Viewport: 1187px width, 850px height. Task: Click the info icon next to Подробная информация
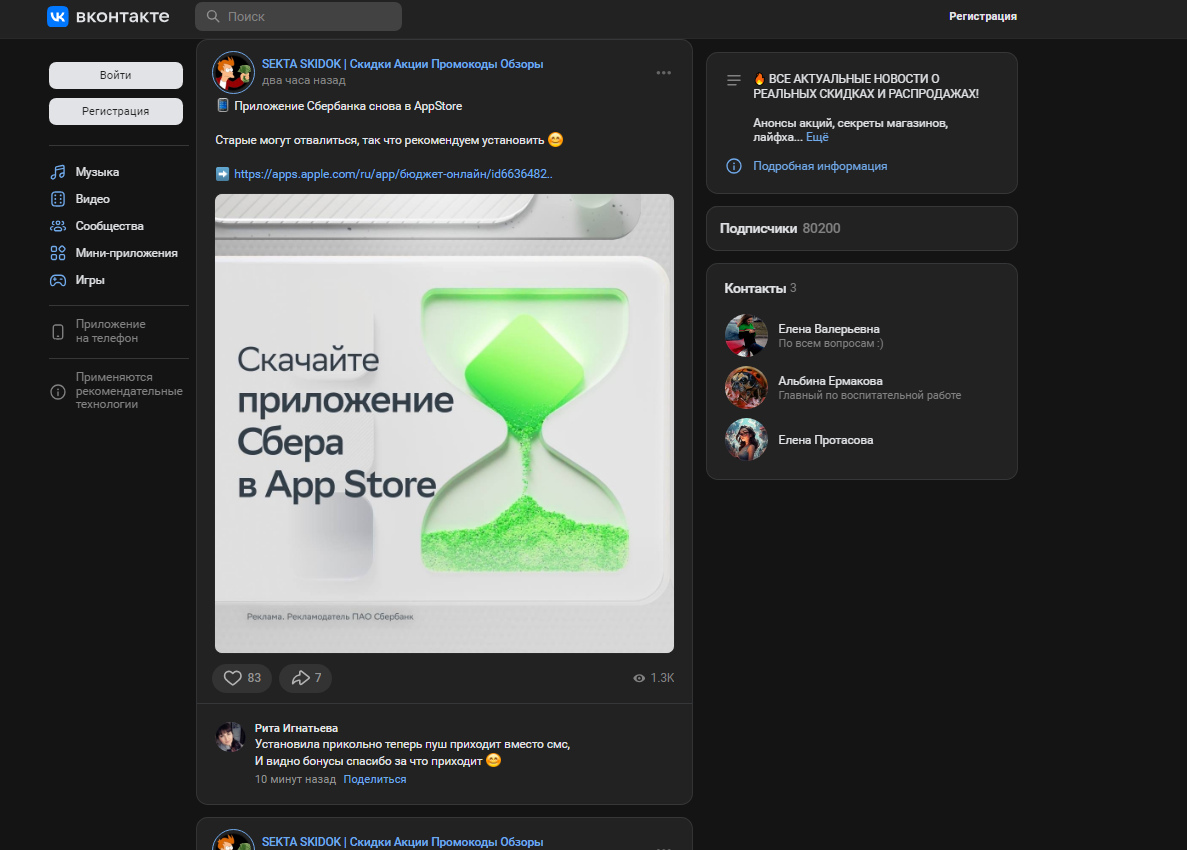734,166
